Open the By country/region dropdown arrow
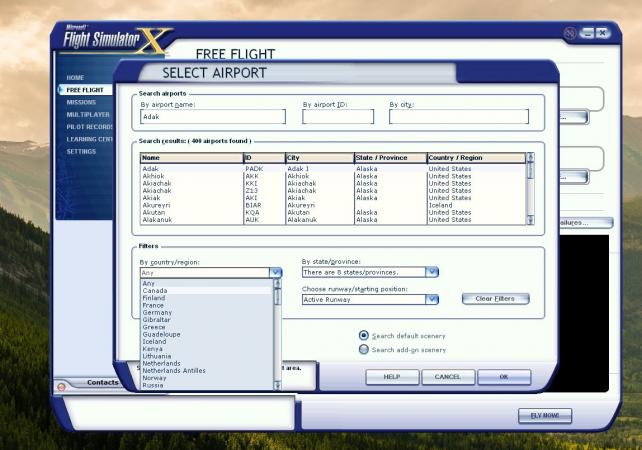The height and width of the screenshot is (450, 642). 276,272
